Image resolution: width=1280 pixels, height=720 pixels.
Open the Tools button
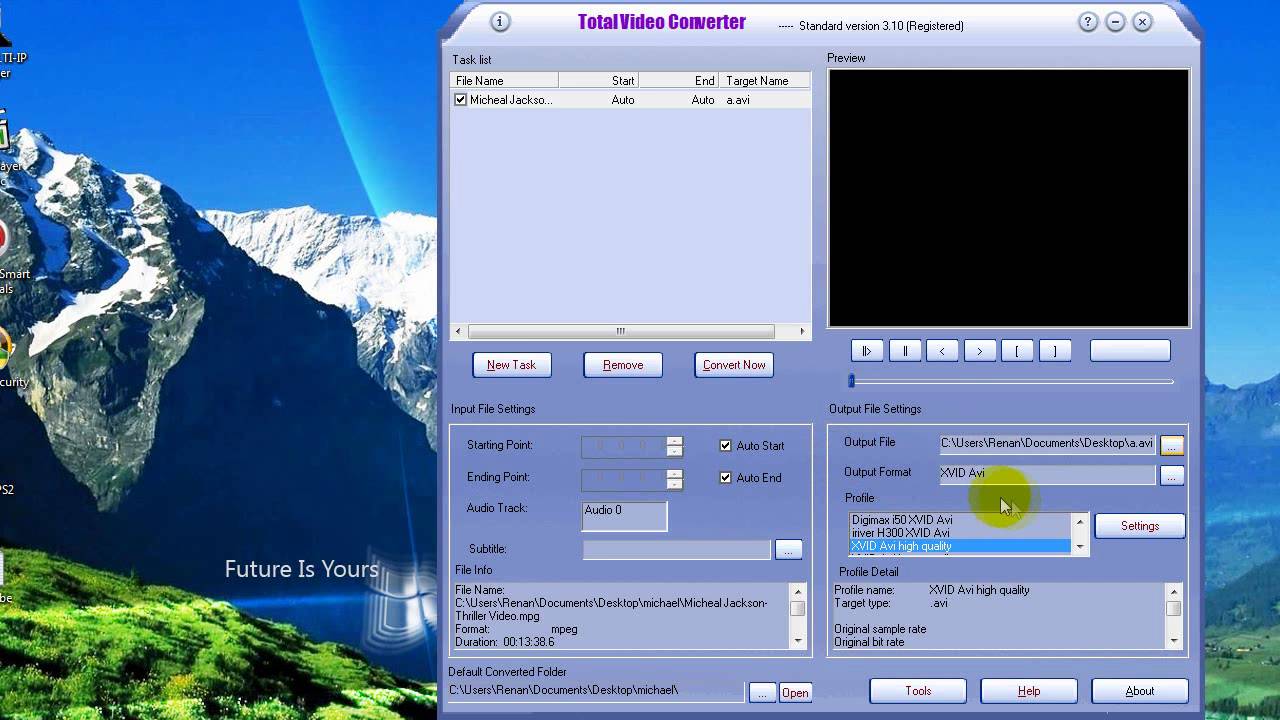[918, 691]
